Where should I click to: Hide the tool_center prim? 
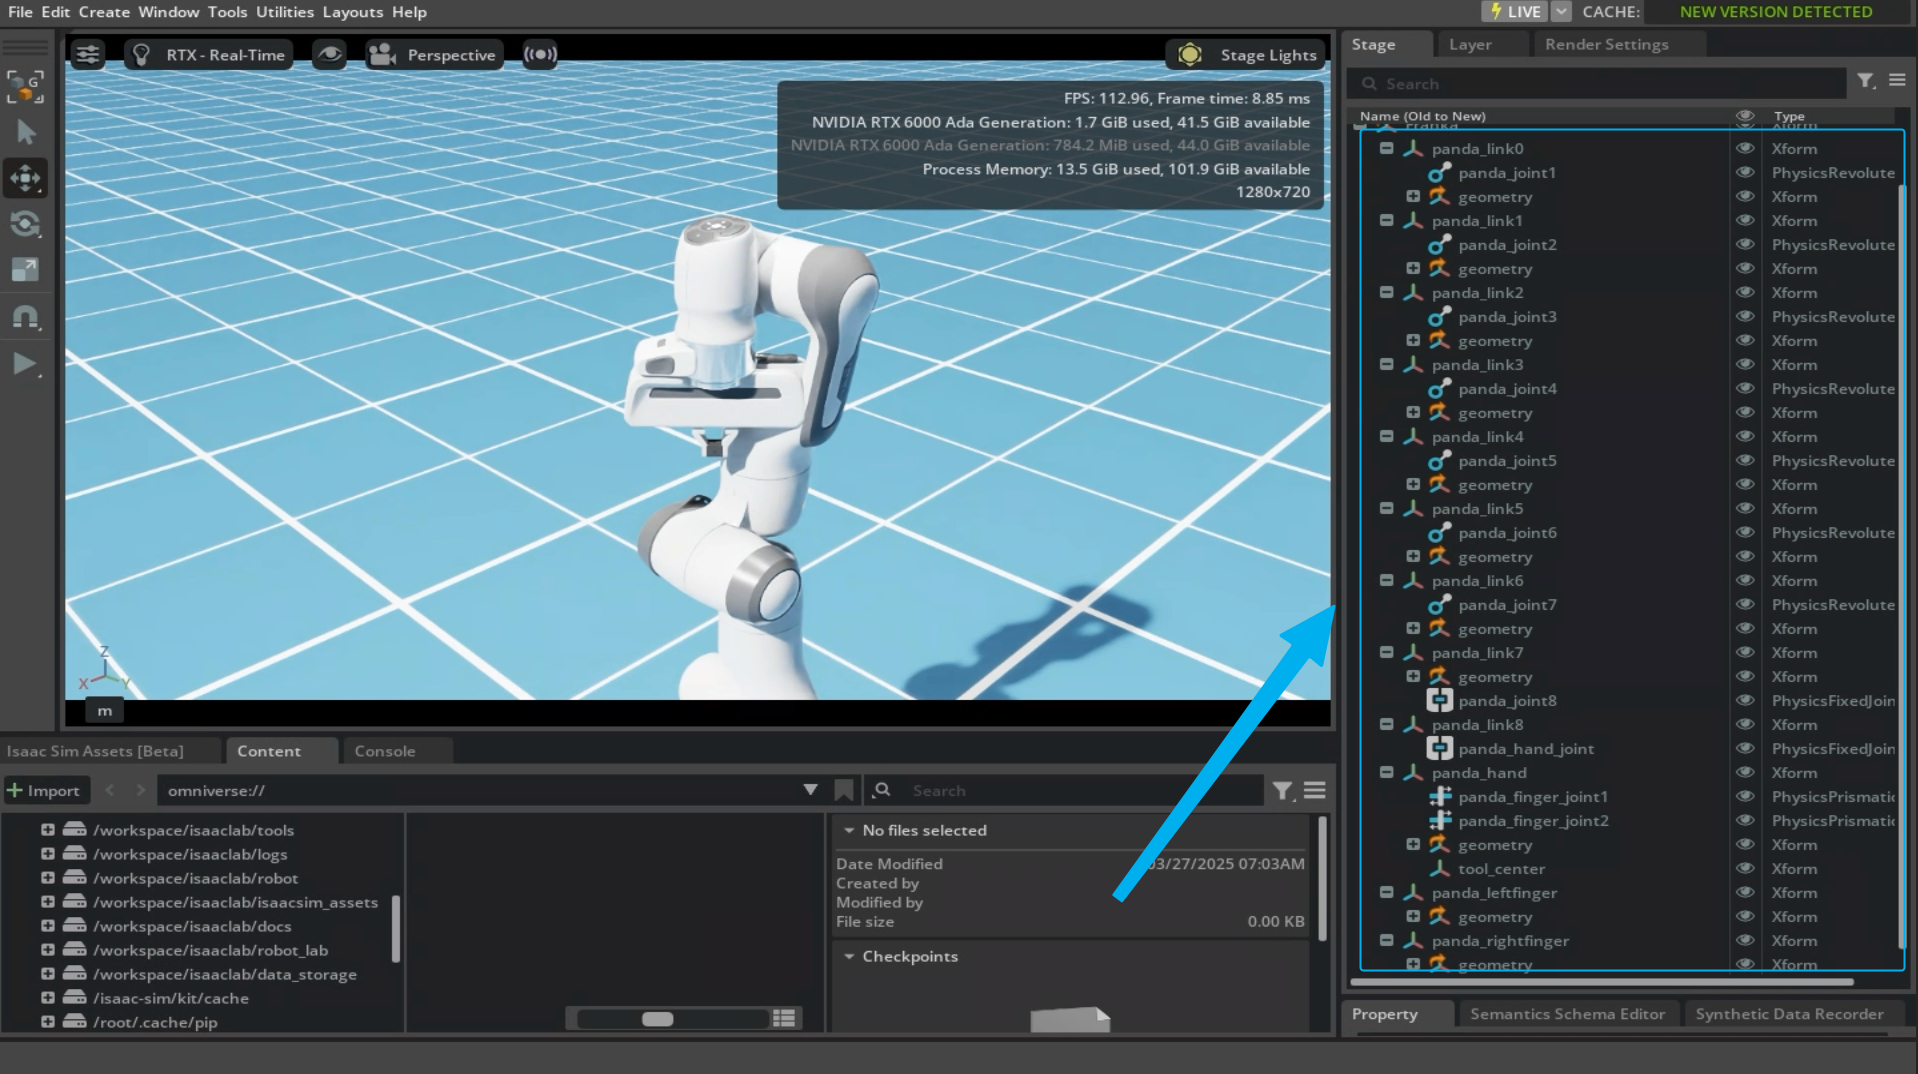[x=1745, y=868]
